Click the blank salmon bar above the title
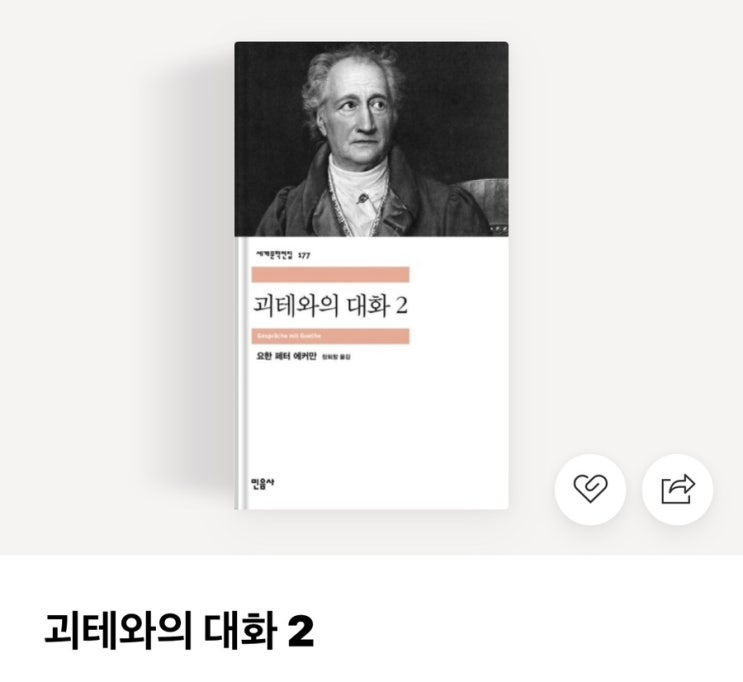 click(330, 275)
